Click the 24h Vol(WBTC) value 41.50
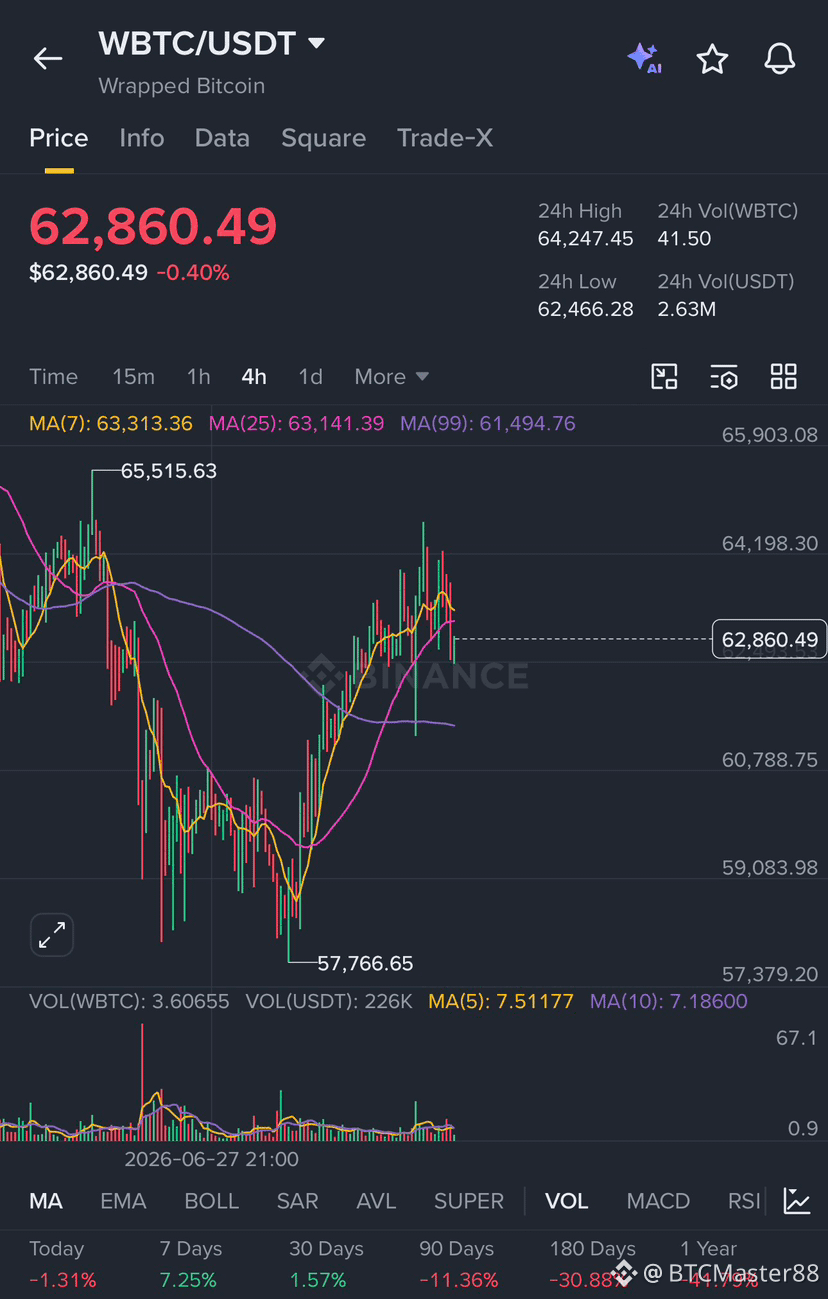This screenshot has height=1299, width=828. 684,238
